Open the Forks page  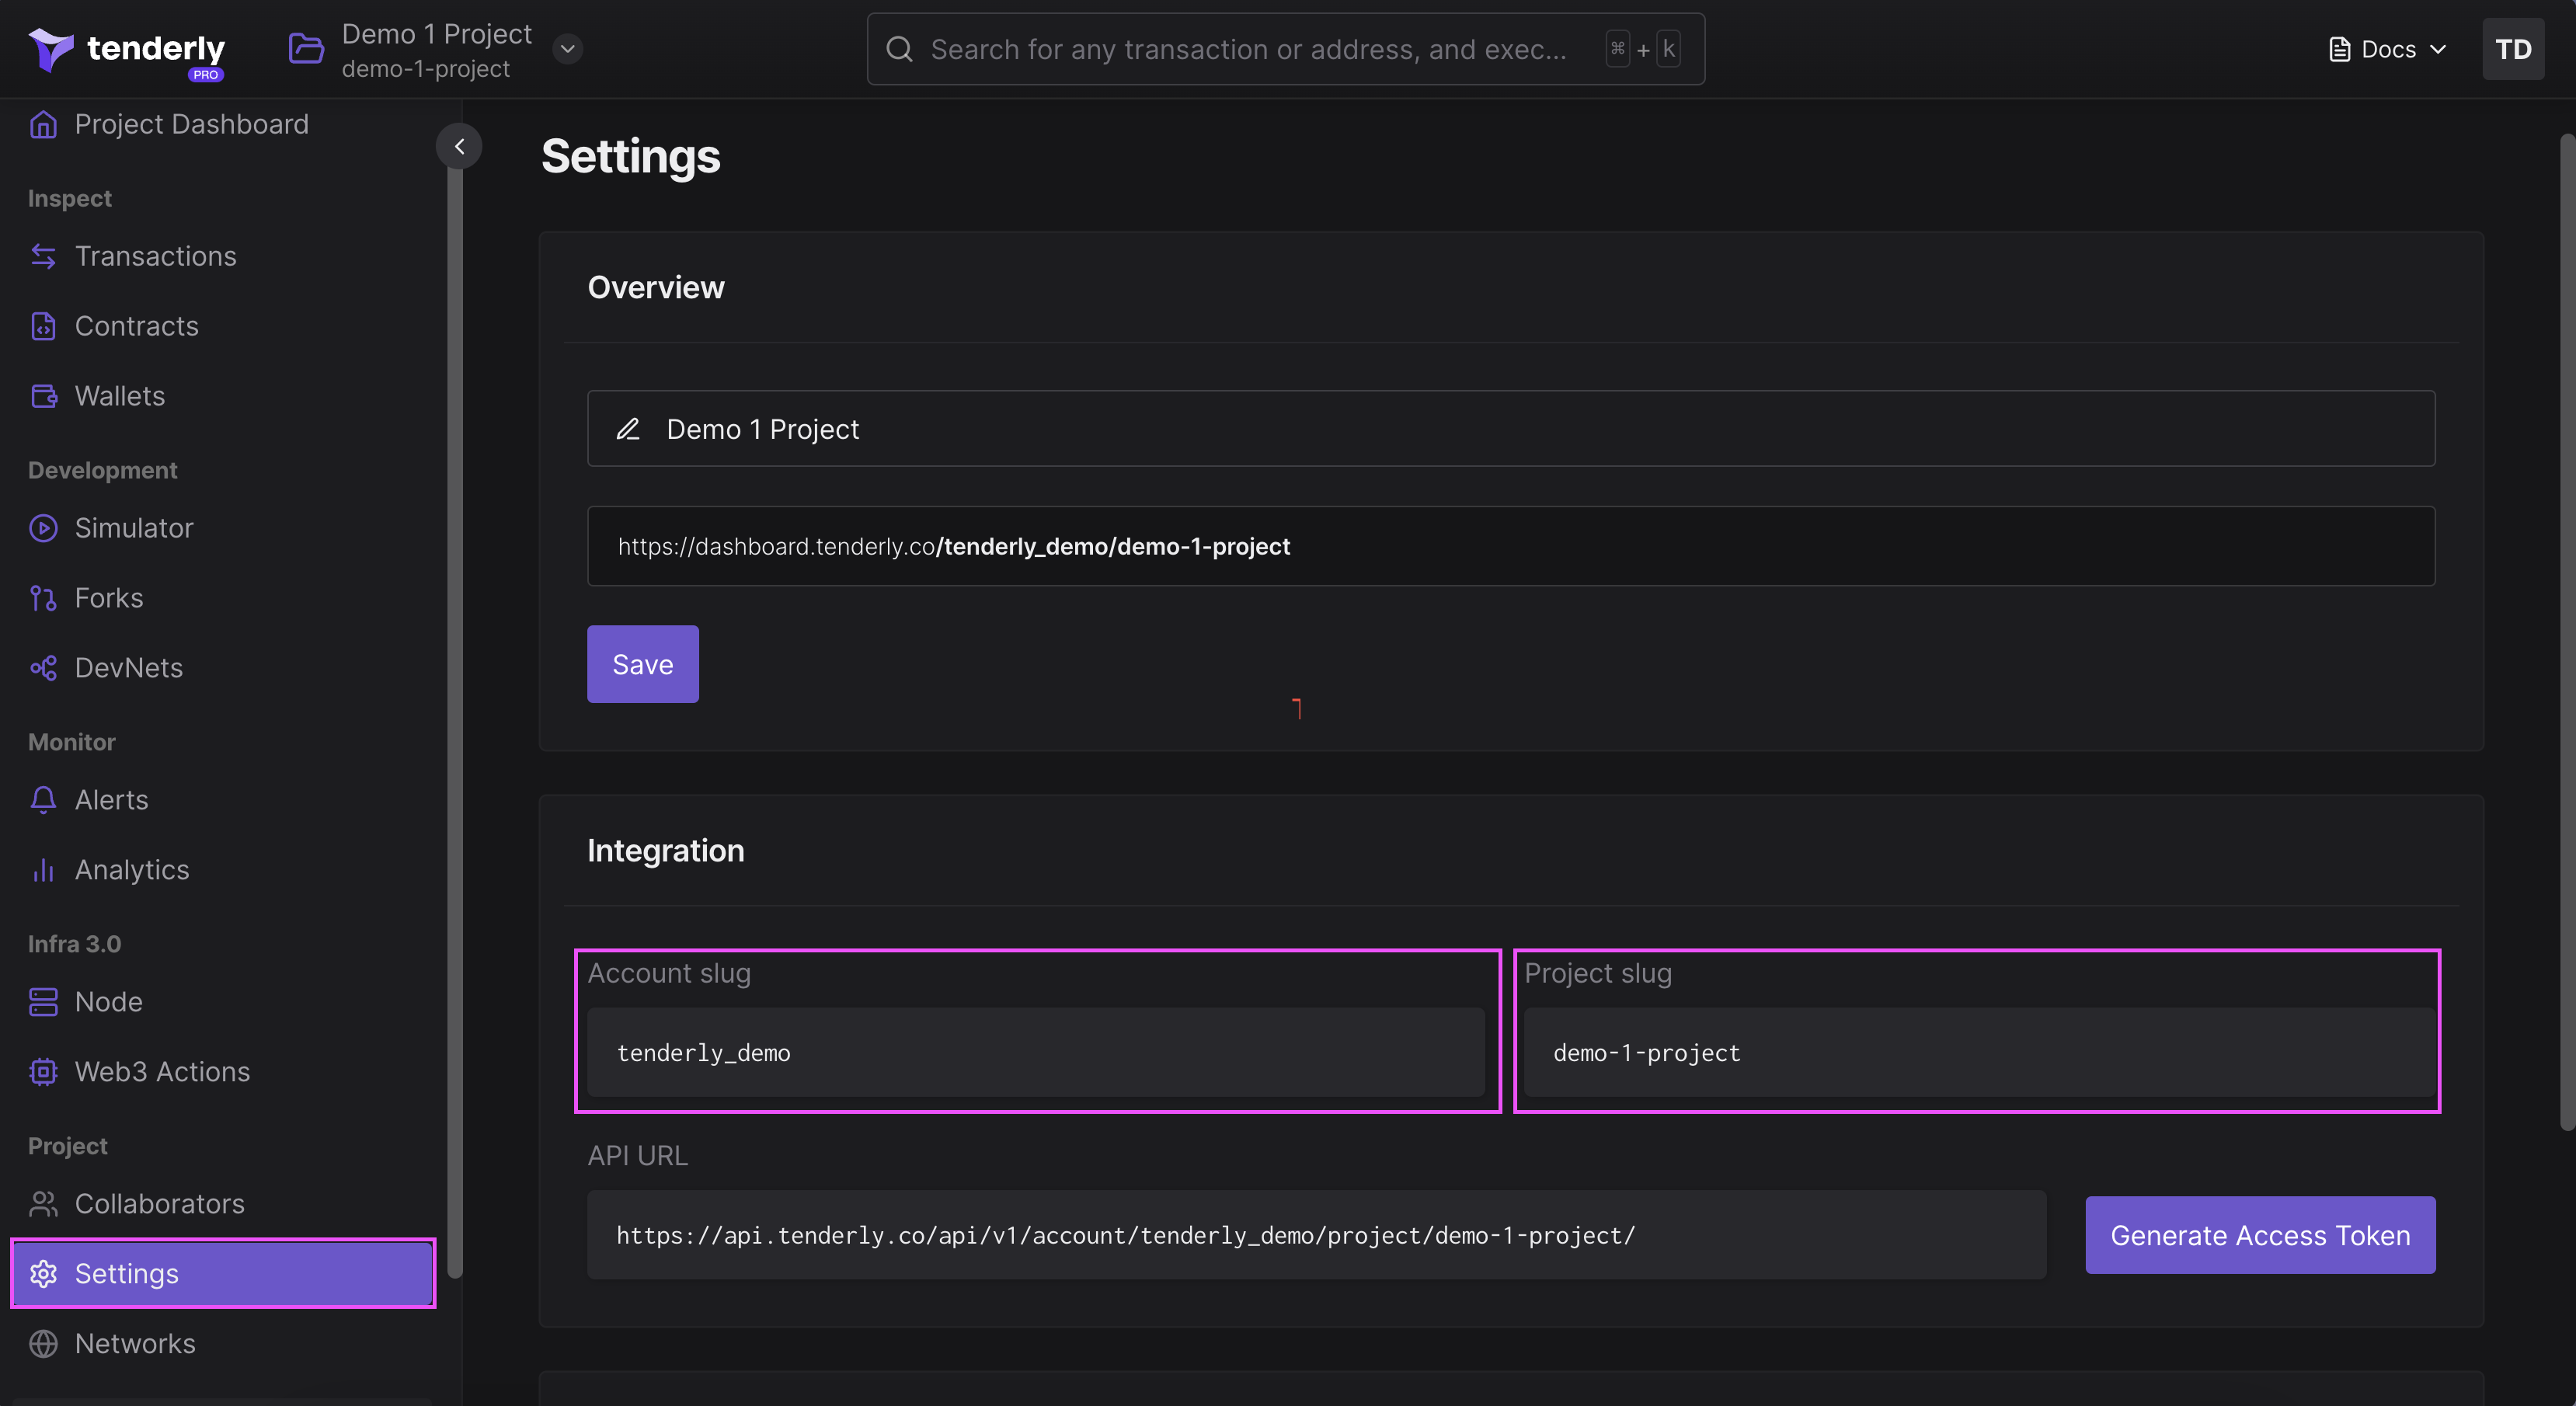[109, 598]
